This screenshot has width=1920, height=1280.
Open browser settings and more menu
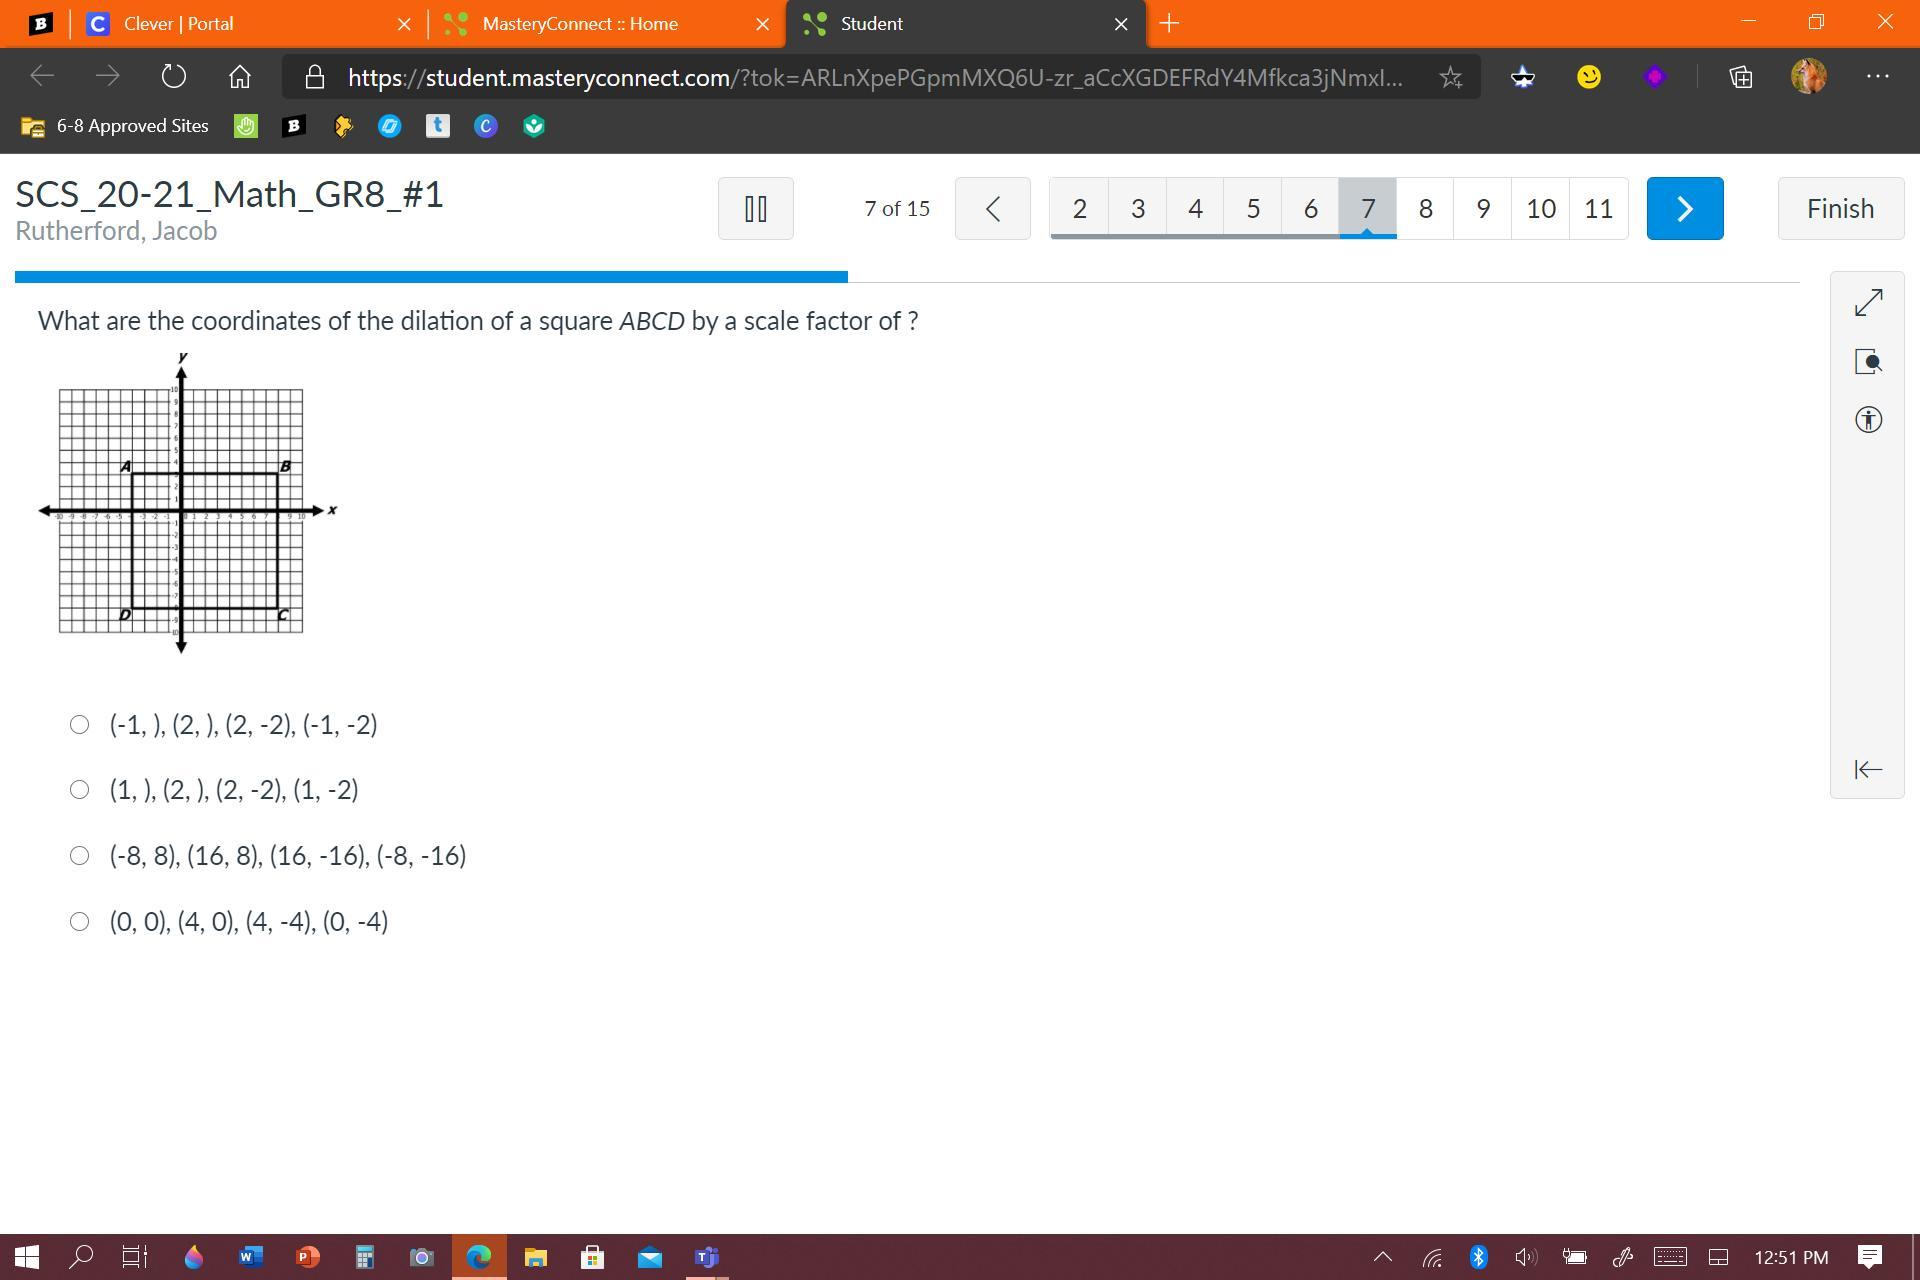pyautogui.click(x=1877, y=77)
